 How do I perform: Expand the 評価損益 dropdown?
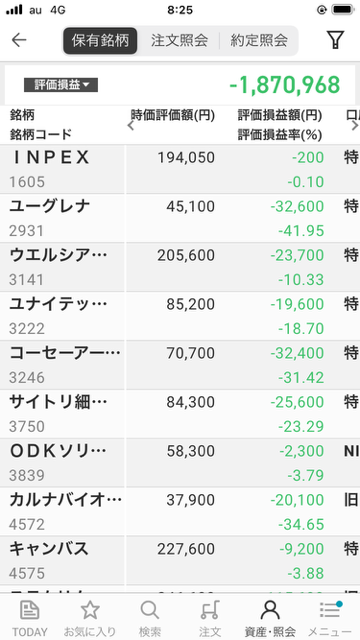click(x=61, y=85)
